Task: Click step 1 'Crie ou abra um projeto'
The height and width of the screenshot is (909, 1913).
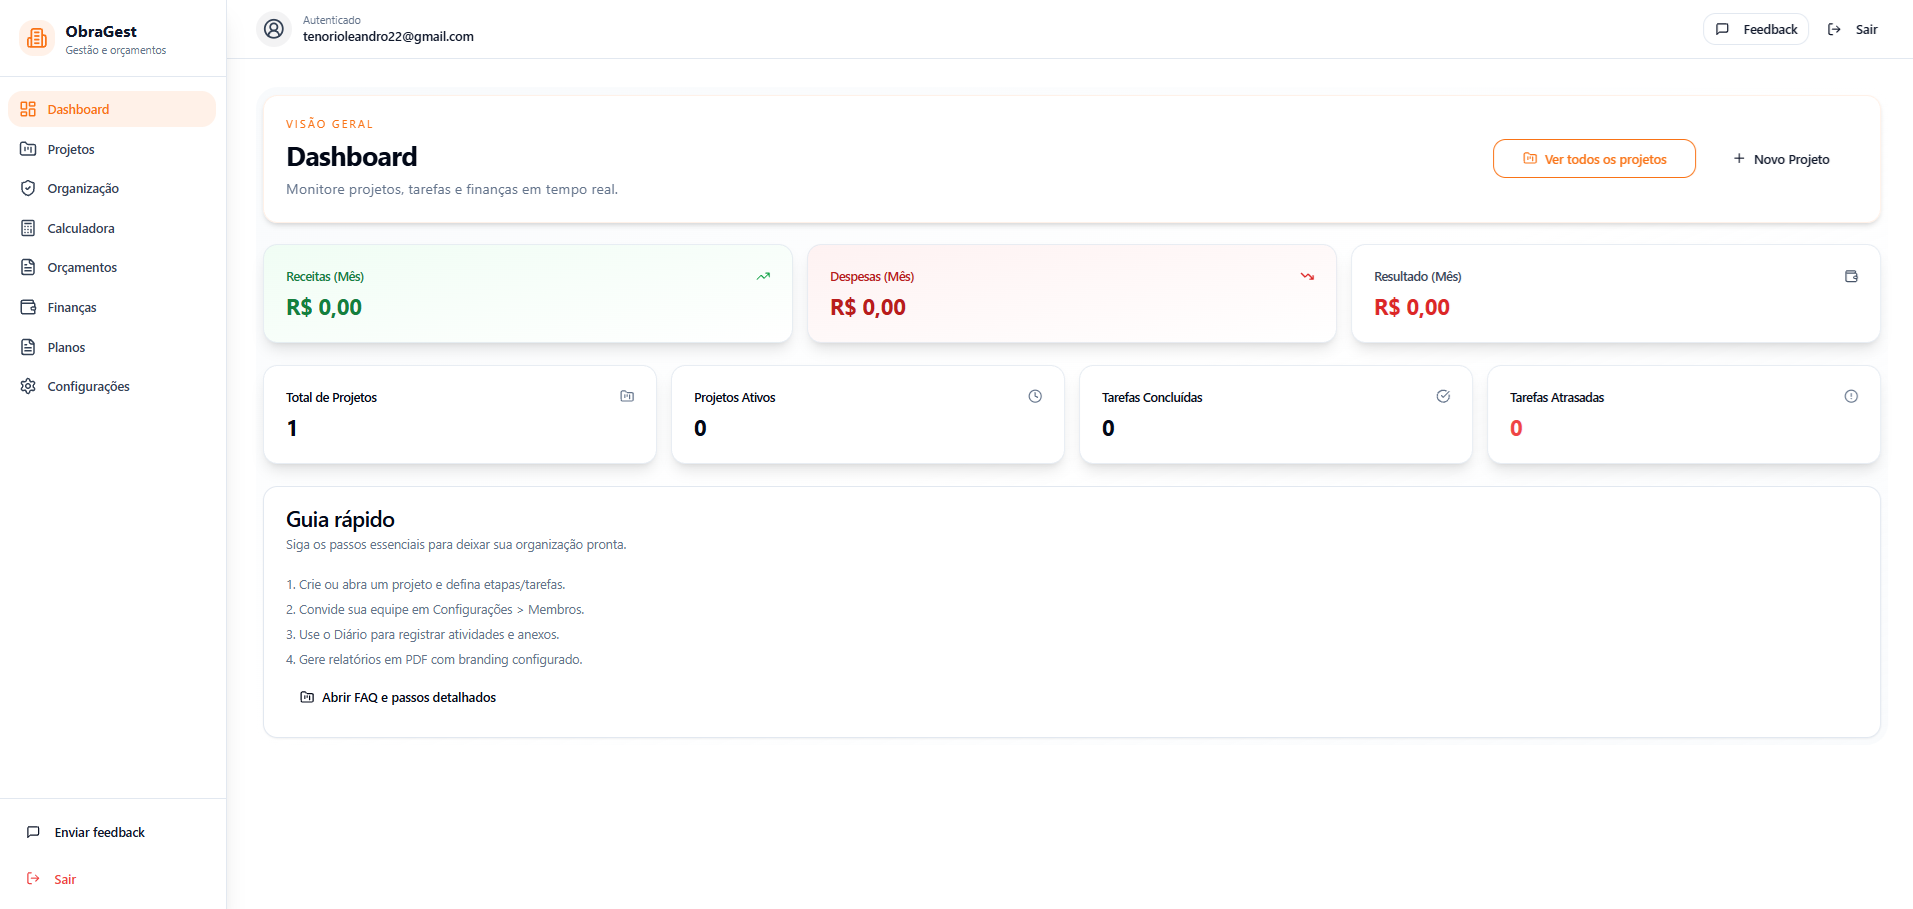Action: point(426,584)
